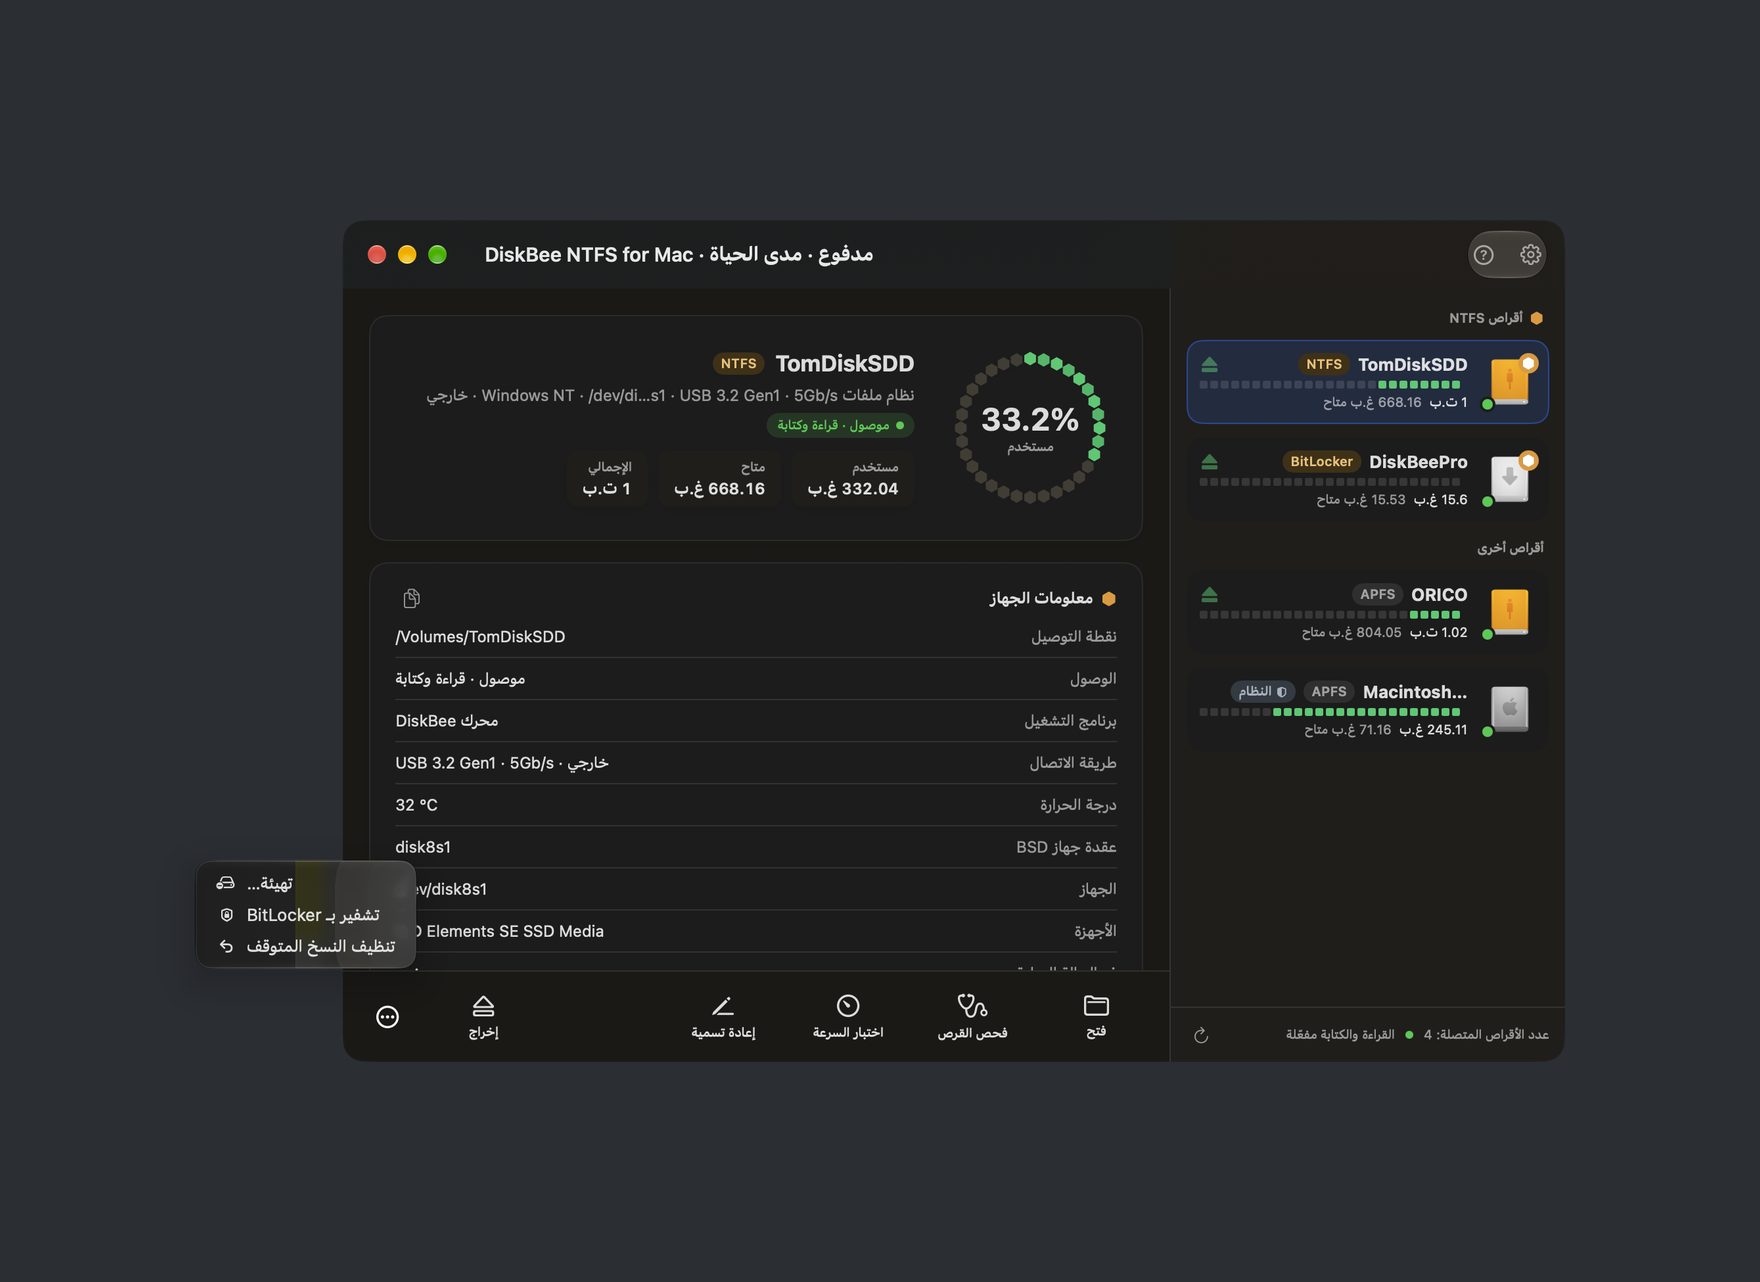The width and height of the screenshot is (1760, 1282).
Task: Click the Macintosh HD usage bar
Action: tap(1330, 712)
